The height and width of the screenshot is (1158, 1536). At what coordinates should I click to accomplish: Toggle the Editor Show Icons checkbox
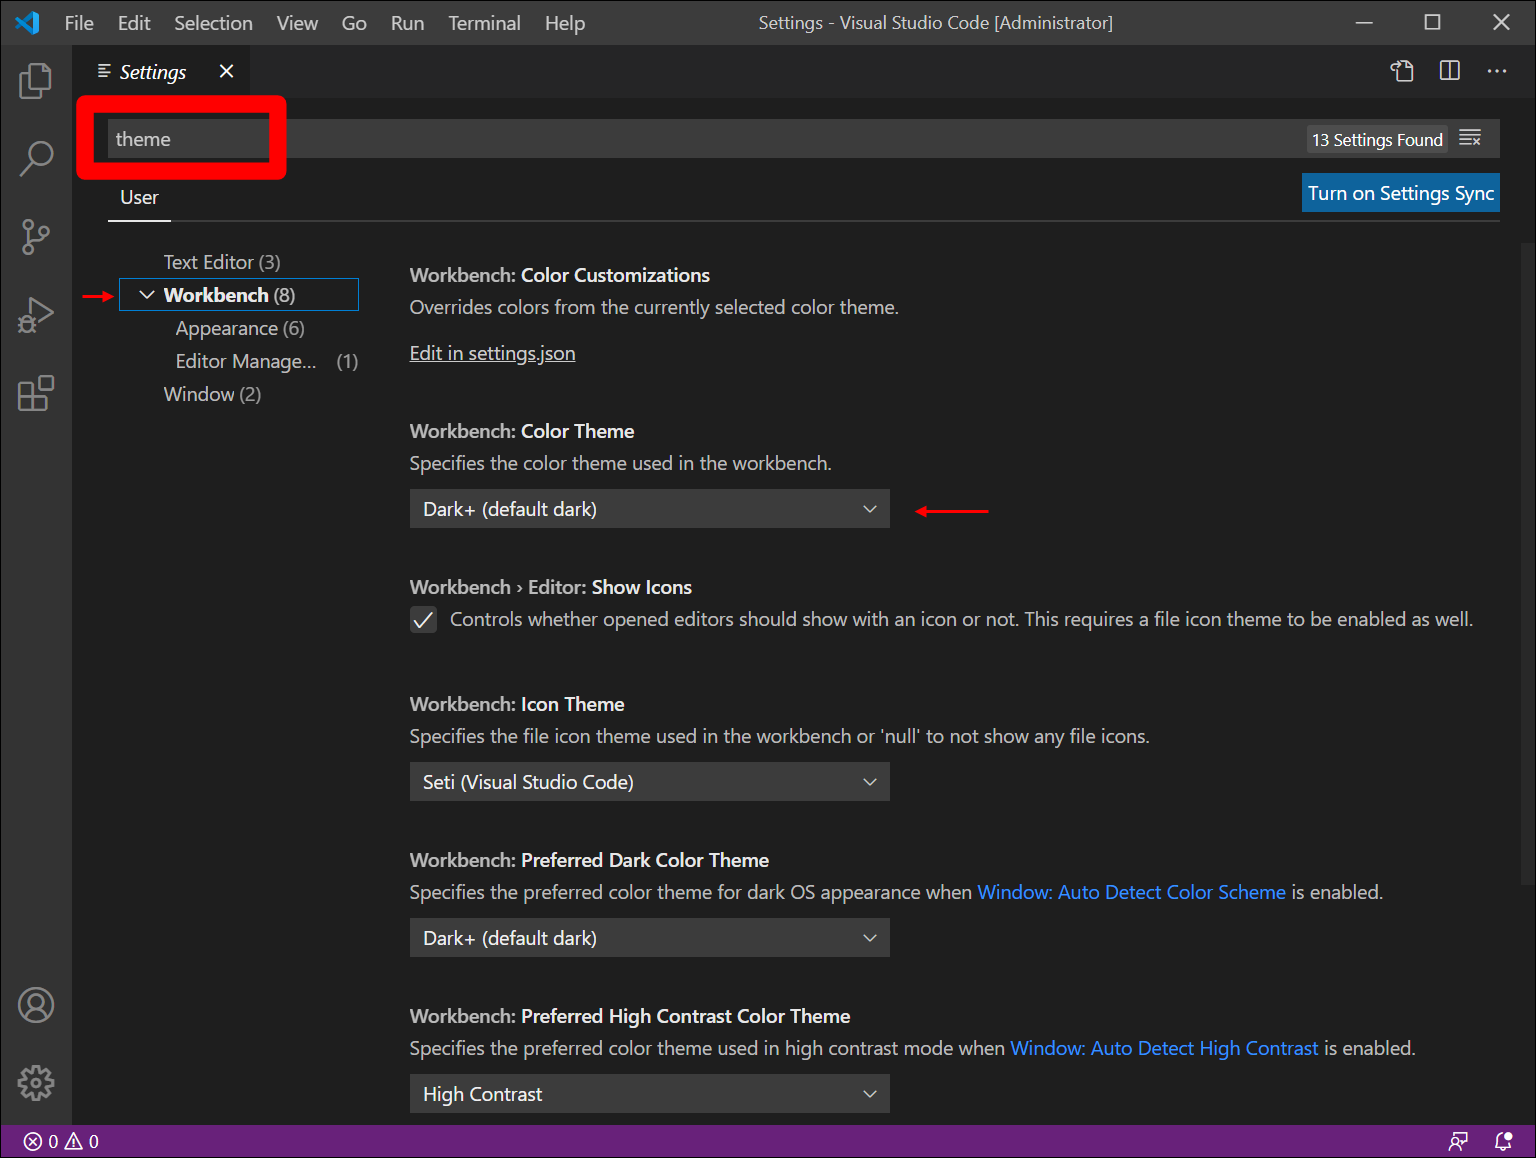coord(424,620)
